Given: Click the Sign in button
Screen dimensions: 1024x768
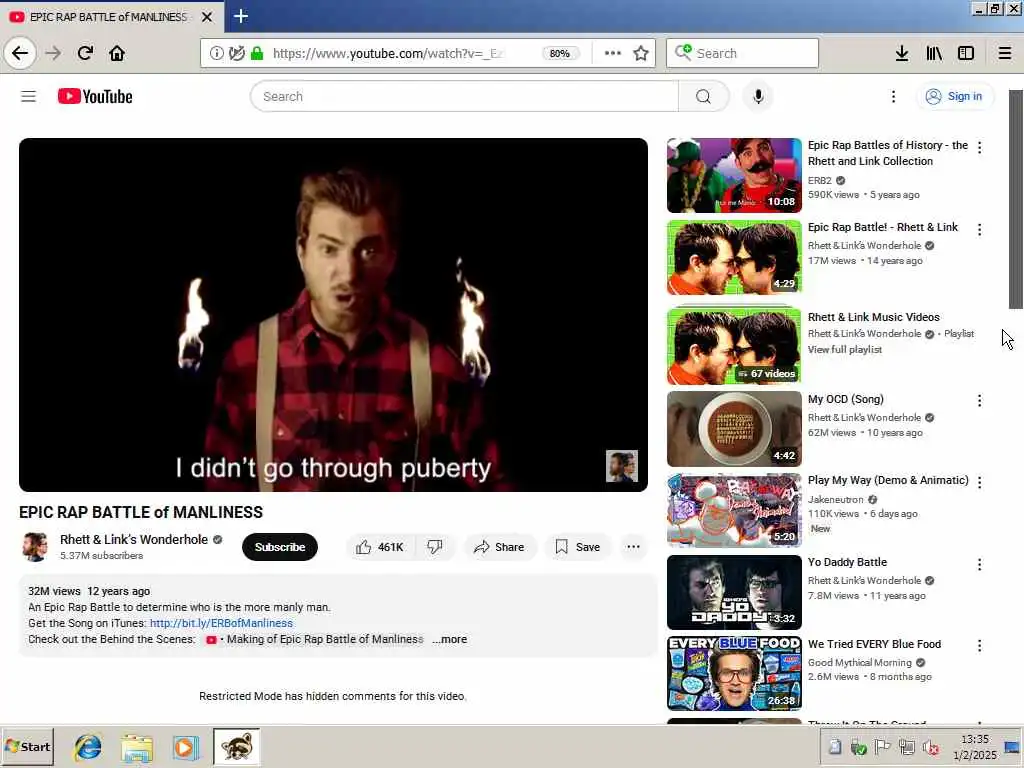Looking at the screenshot, I should (954, 97).
